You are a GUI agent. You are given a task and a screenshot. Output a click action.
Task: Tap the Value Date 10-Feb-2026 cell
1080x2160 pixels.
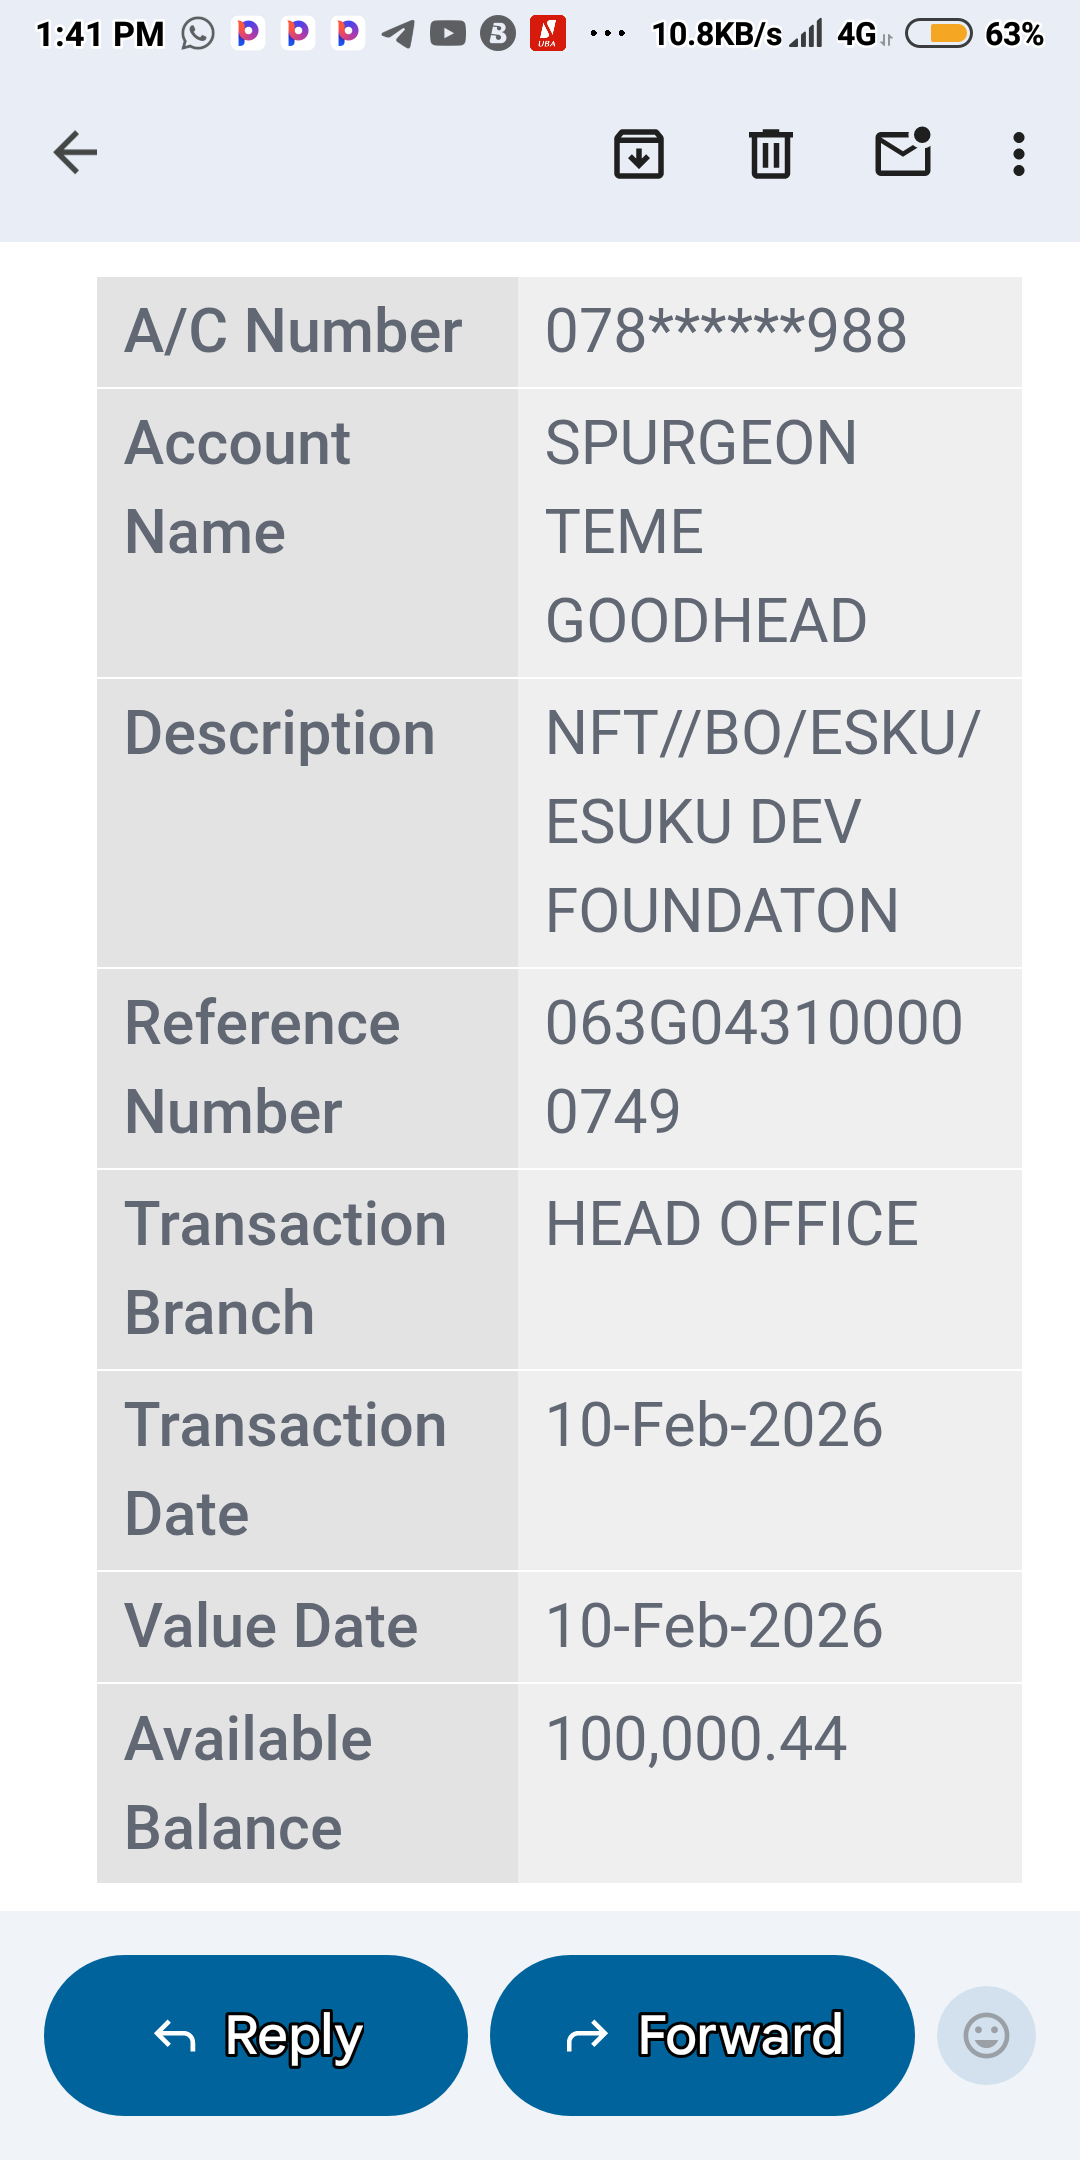(x=714, y=1626)
